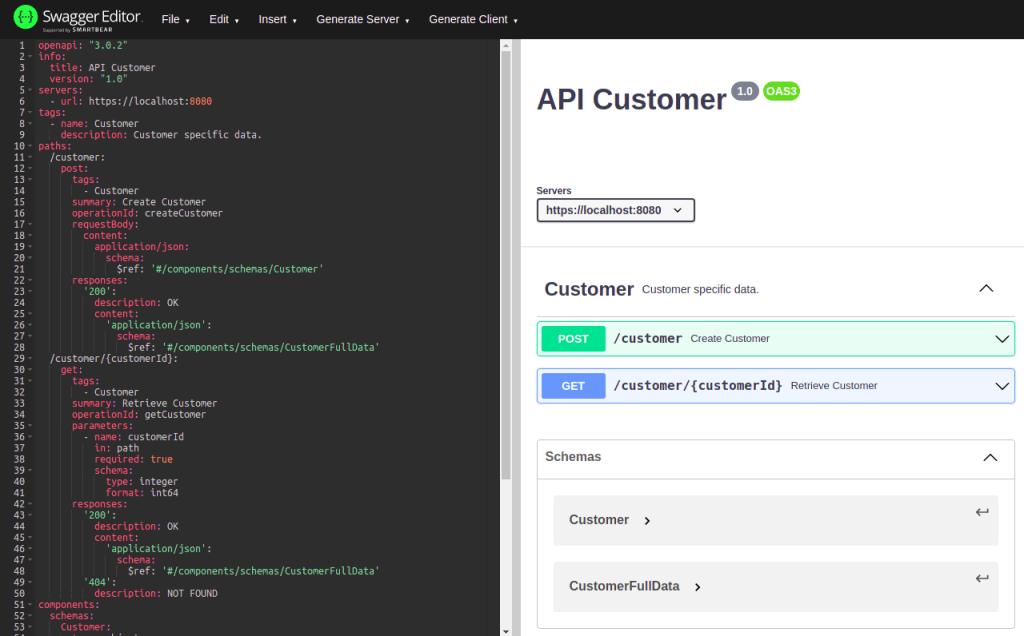The width and height of the screenshot is (1024, 636).
Task: Click the return arrow icon on Customer schema
Action: [981, 511]
